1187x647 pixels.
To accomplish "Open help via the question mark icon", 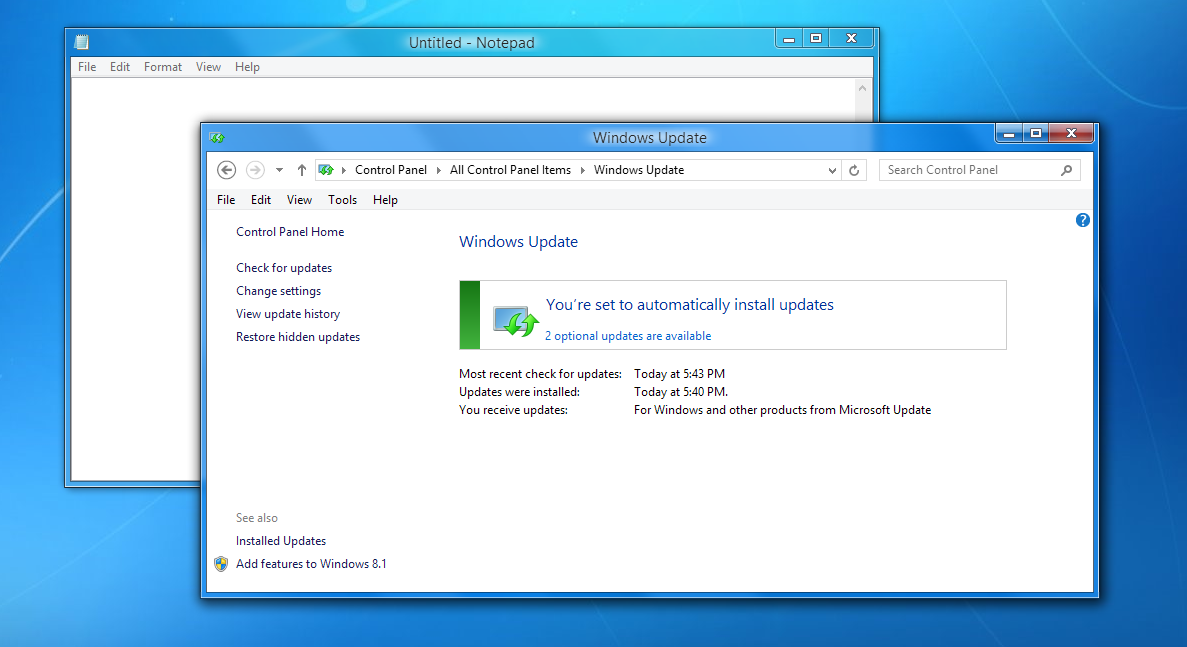I will tap(1082, 220).
